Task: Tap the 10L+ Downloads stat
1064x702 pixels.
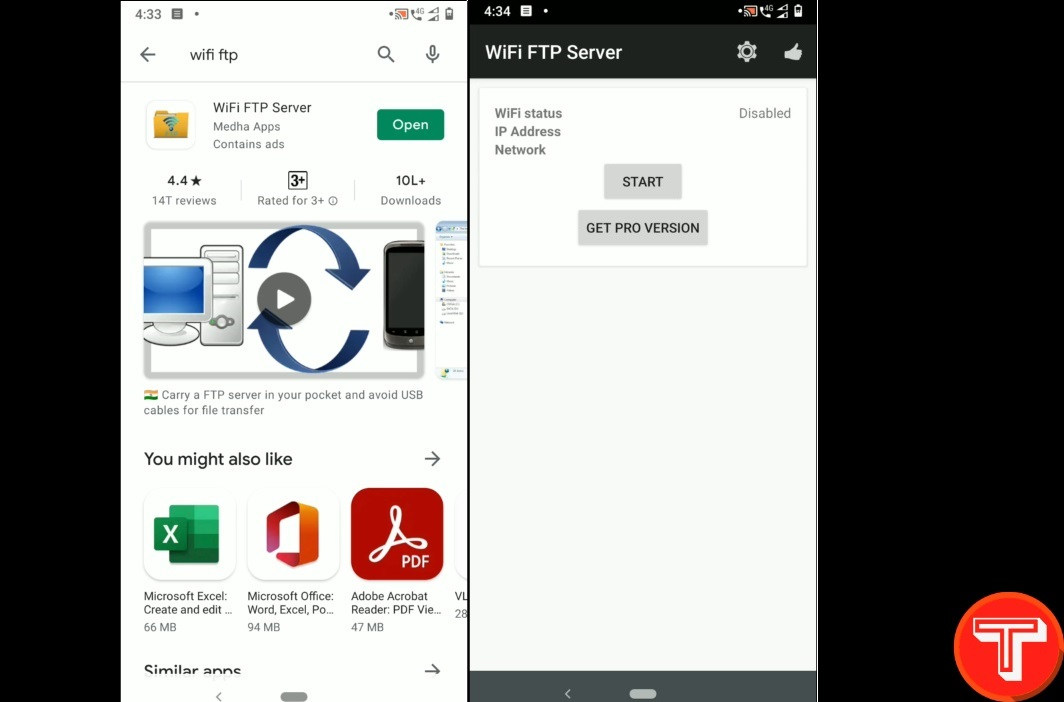Action: (x=411, y=190)
